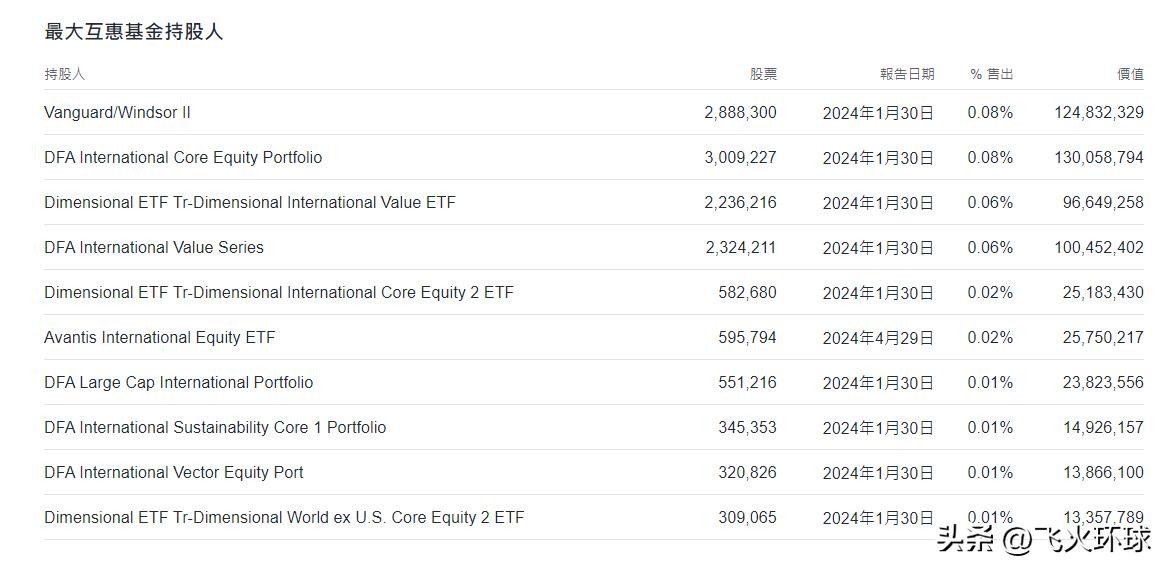
Task: Sort by the 價值 column header
Action: pyautogui.click(x=1130, y=74)
